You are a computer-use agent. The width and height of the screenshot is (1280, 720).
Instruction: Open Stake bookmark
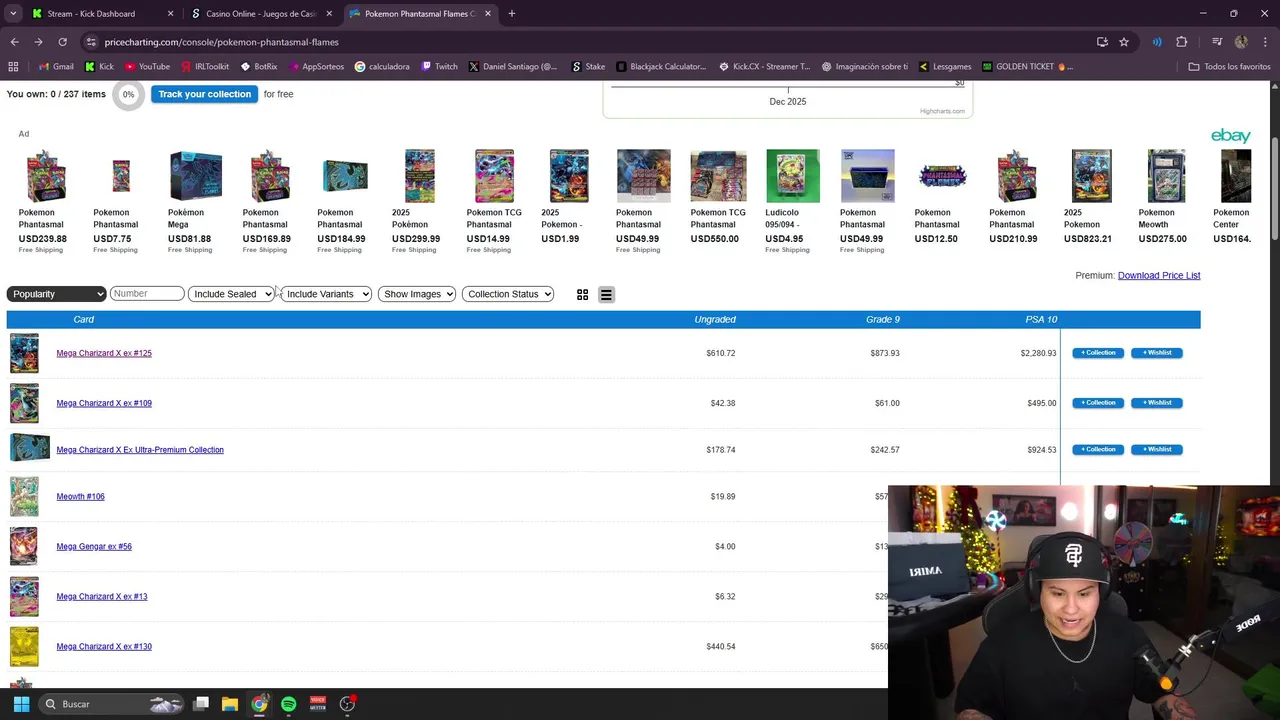pyautogui.click(x=588, y=67)
